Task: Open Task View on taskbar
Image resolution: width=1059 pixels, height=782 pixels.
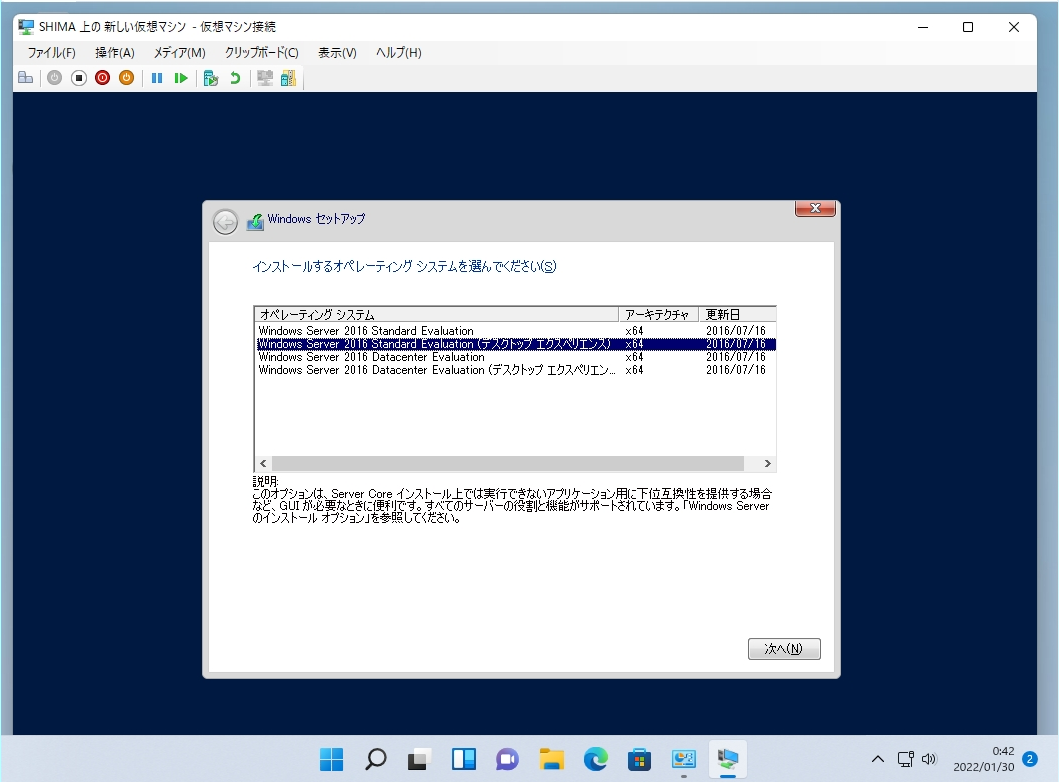Action: click(x=419, y=760)
